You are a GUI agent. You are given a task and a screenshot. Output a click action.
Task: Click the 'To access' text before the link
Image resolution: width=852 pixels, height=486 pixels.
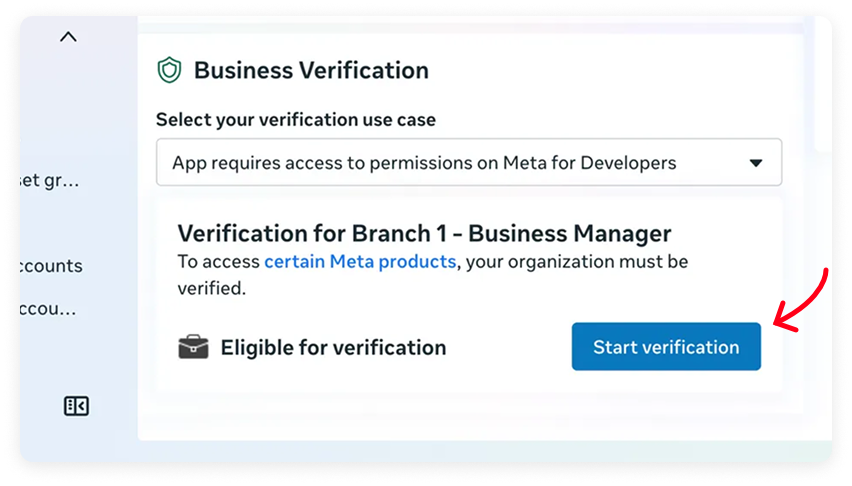[x=218, y=262]
